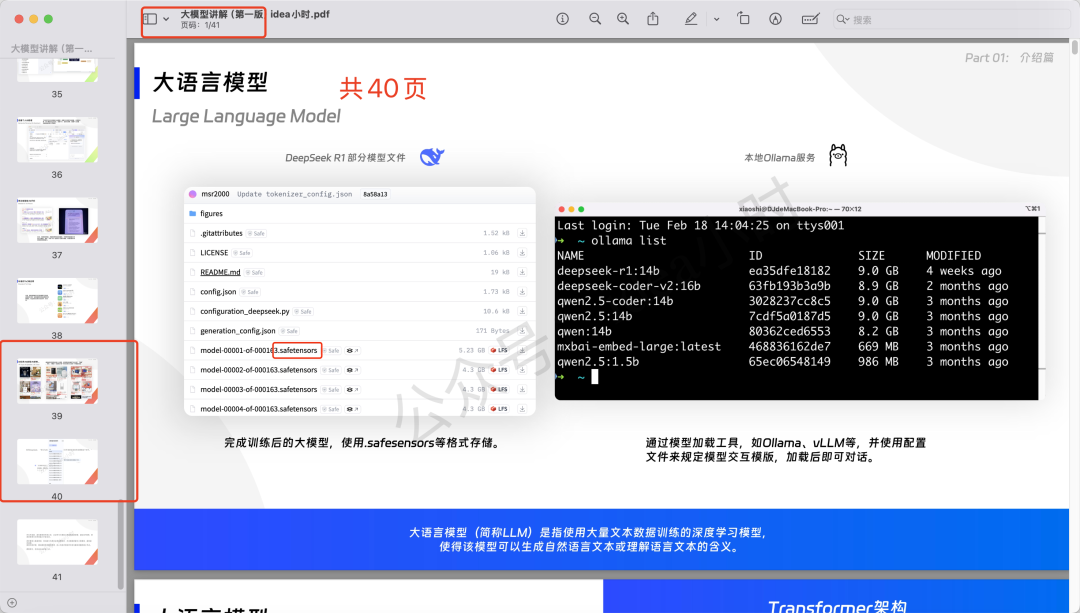Click the msr2000 commit author name
1080x613 pixels.
pyautogui.click(x=215, y=194)
